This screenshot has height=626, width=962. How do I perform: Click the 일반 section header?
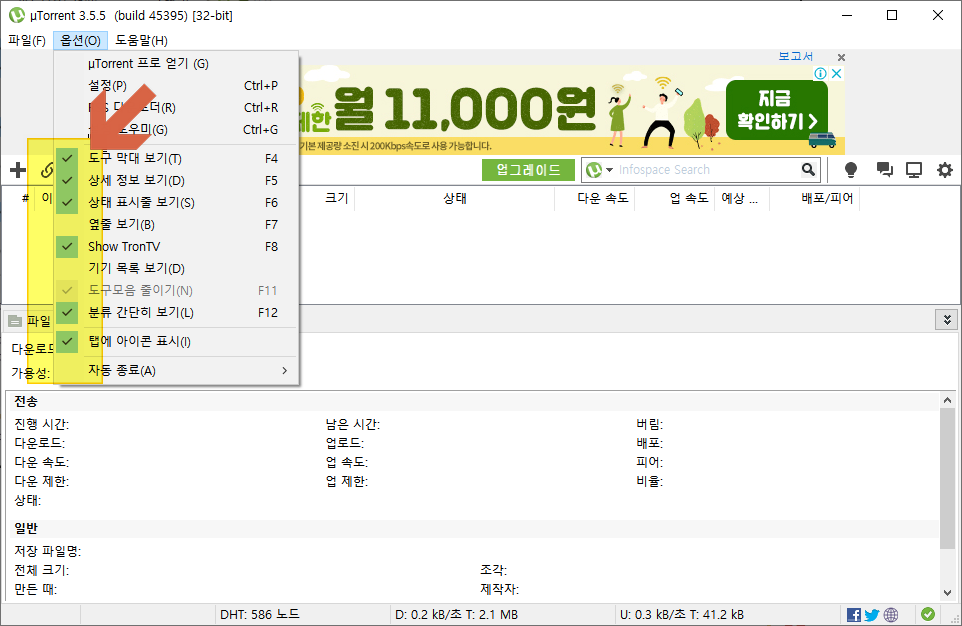point(26,528)
